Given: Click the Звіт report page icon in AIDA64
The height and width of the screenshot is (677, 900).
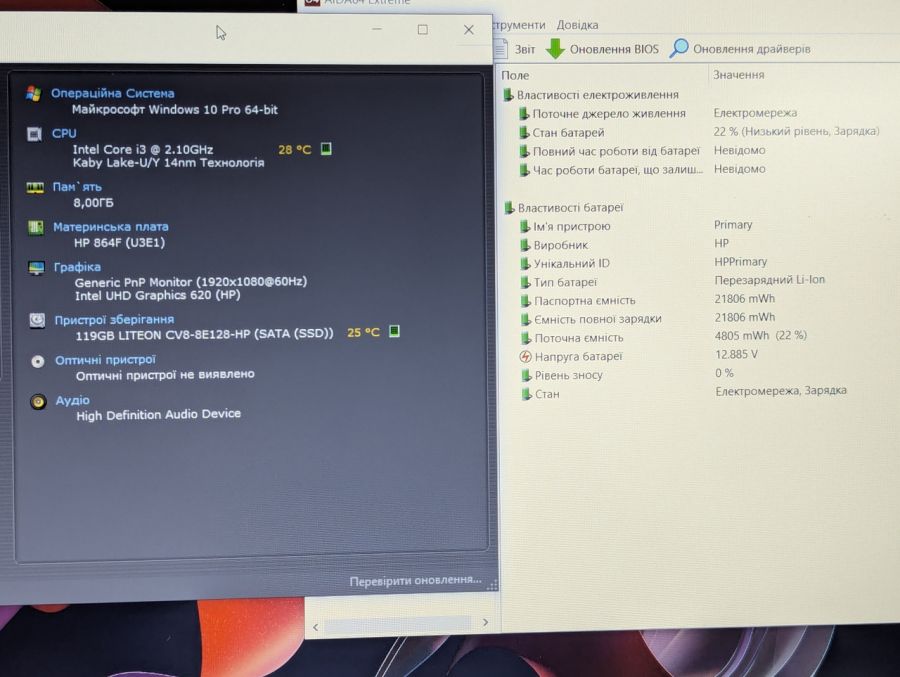Looking at the screenshot, I should 501,49.
